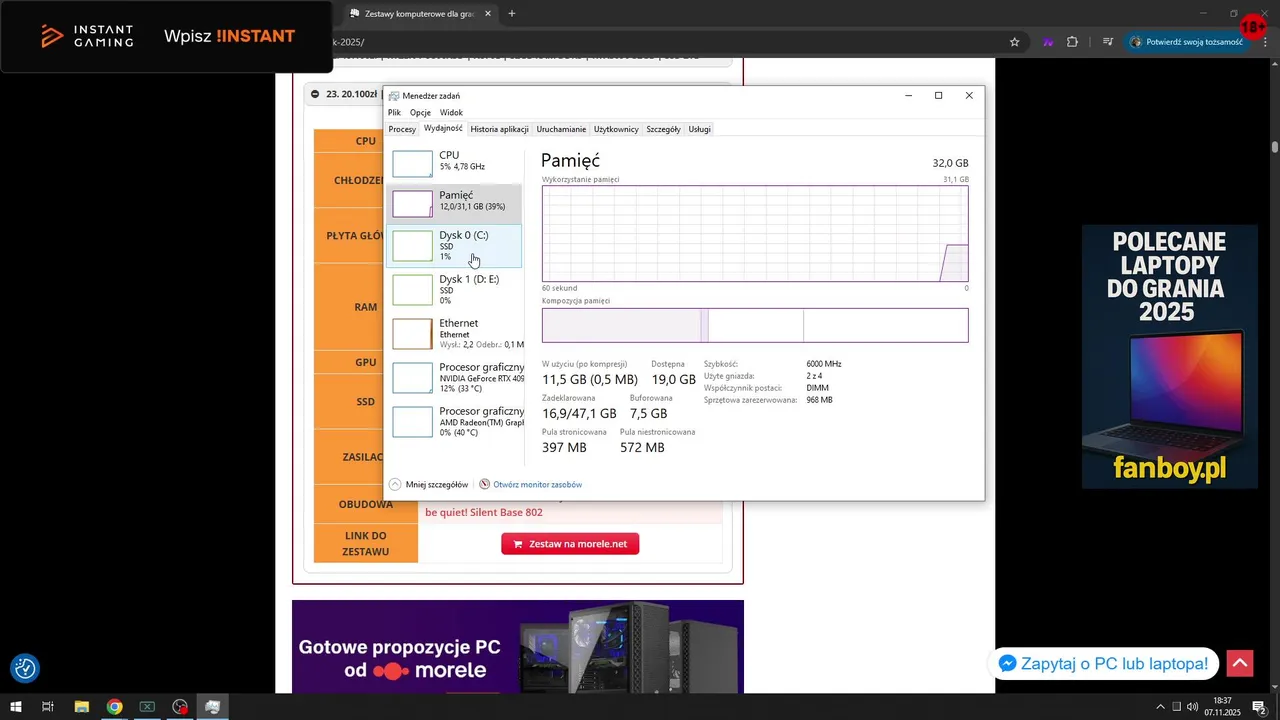Click Potwierdź swoją tożsamość profile button
The width and height of the screenshot is (1280, 720).
pyautogui.click(x=1187, y=42)
